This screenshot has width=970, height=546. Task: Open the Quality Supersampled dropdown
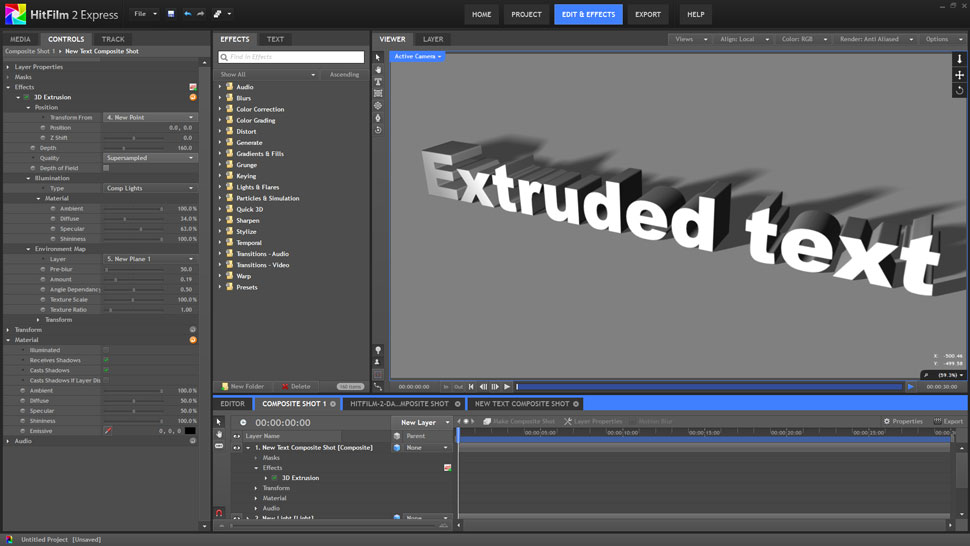point(150,158)
